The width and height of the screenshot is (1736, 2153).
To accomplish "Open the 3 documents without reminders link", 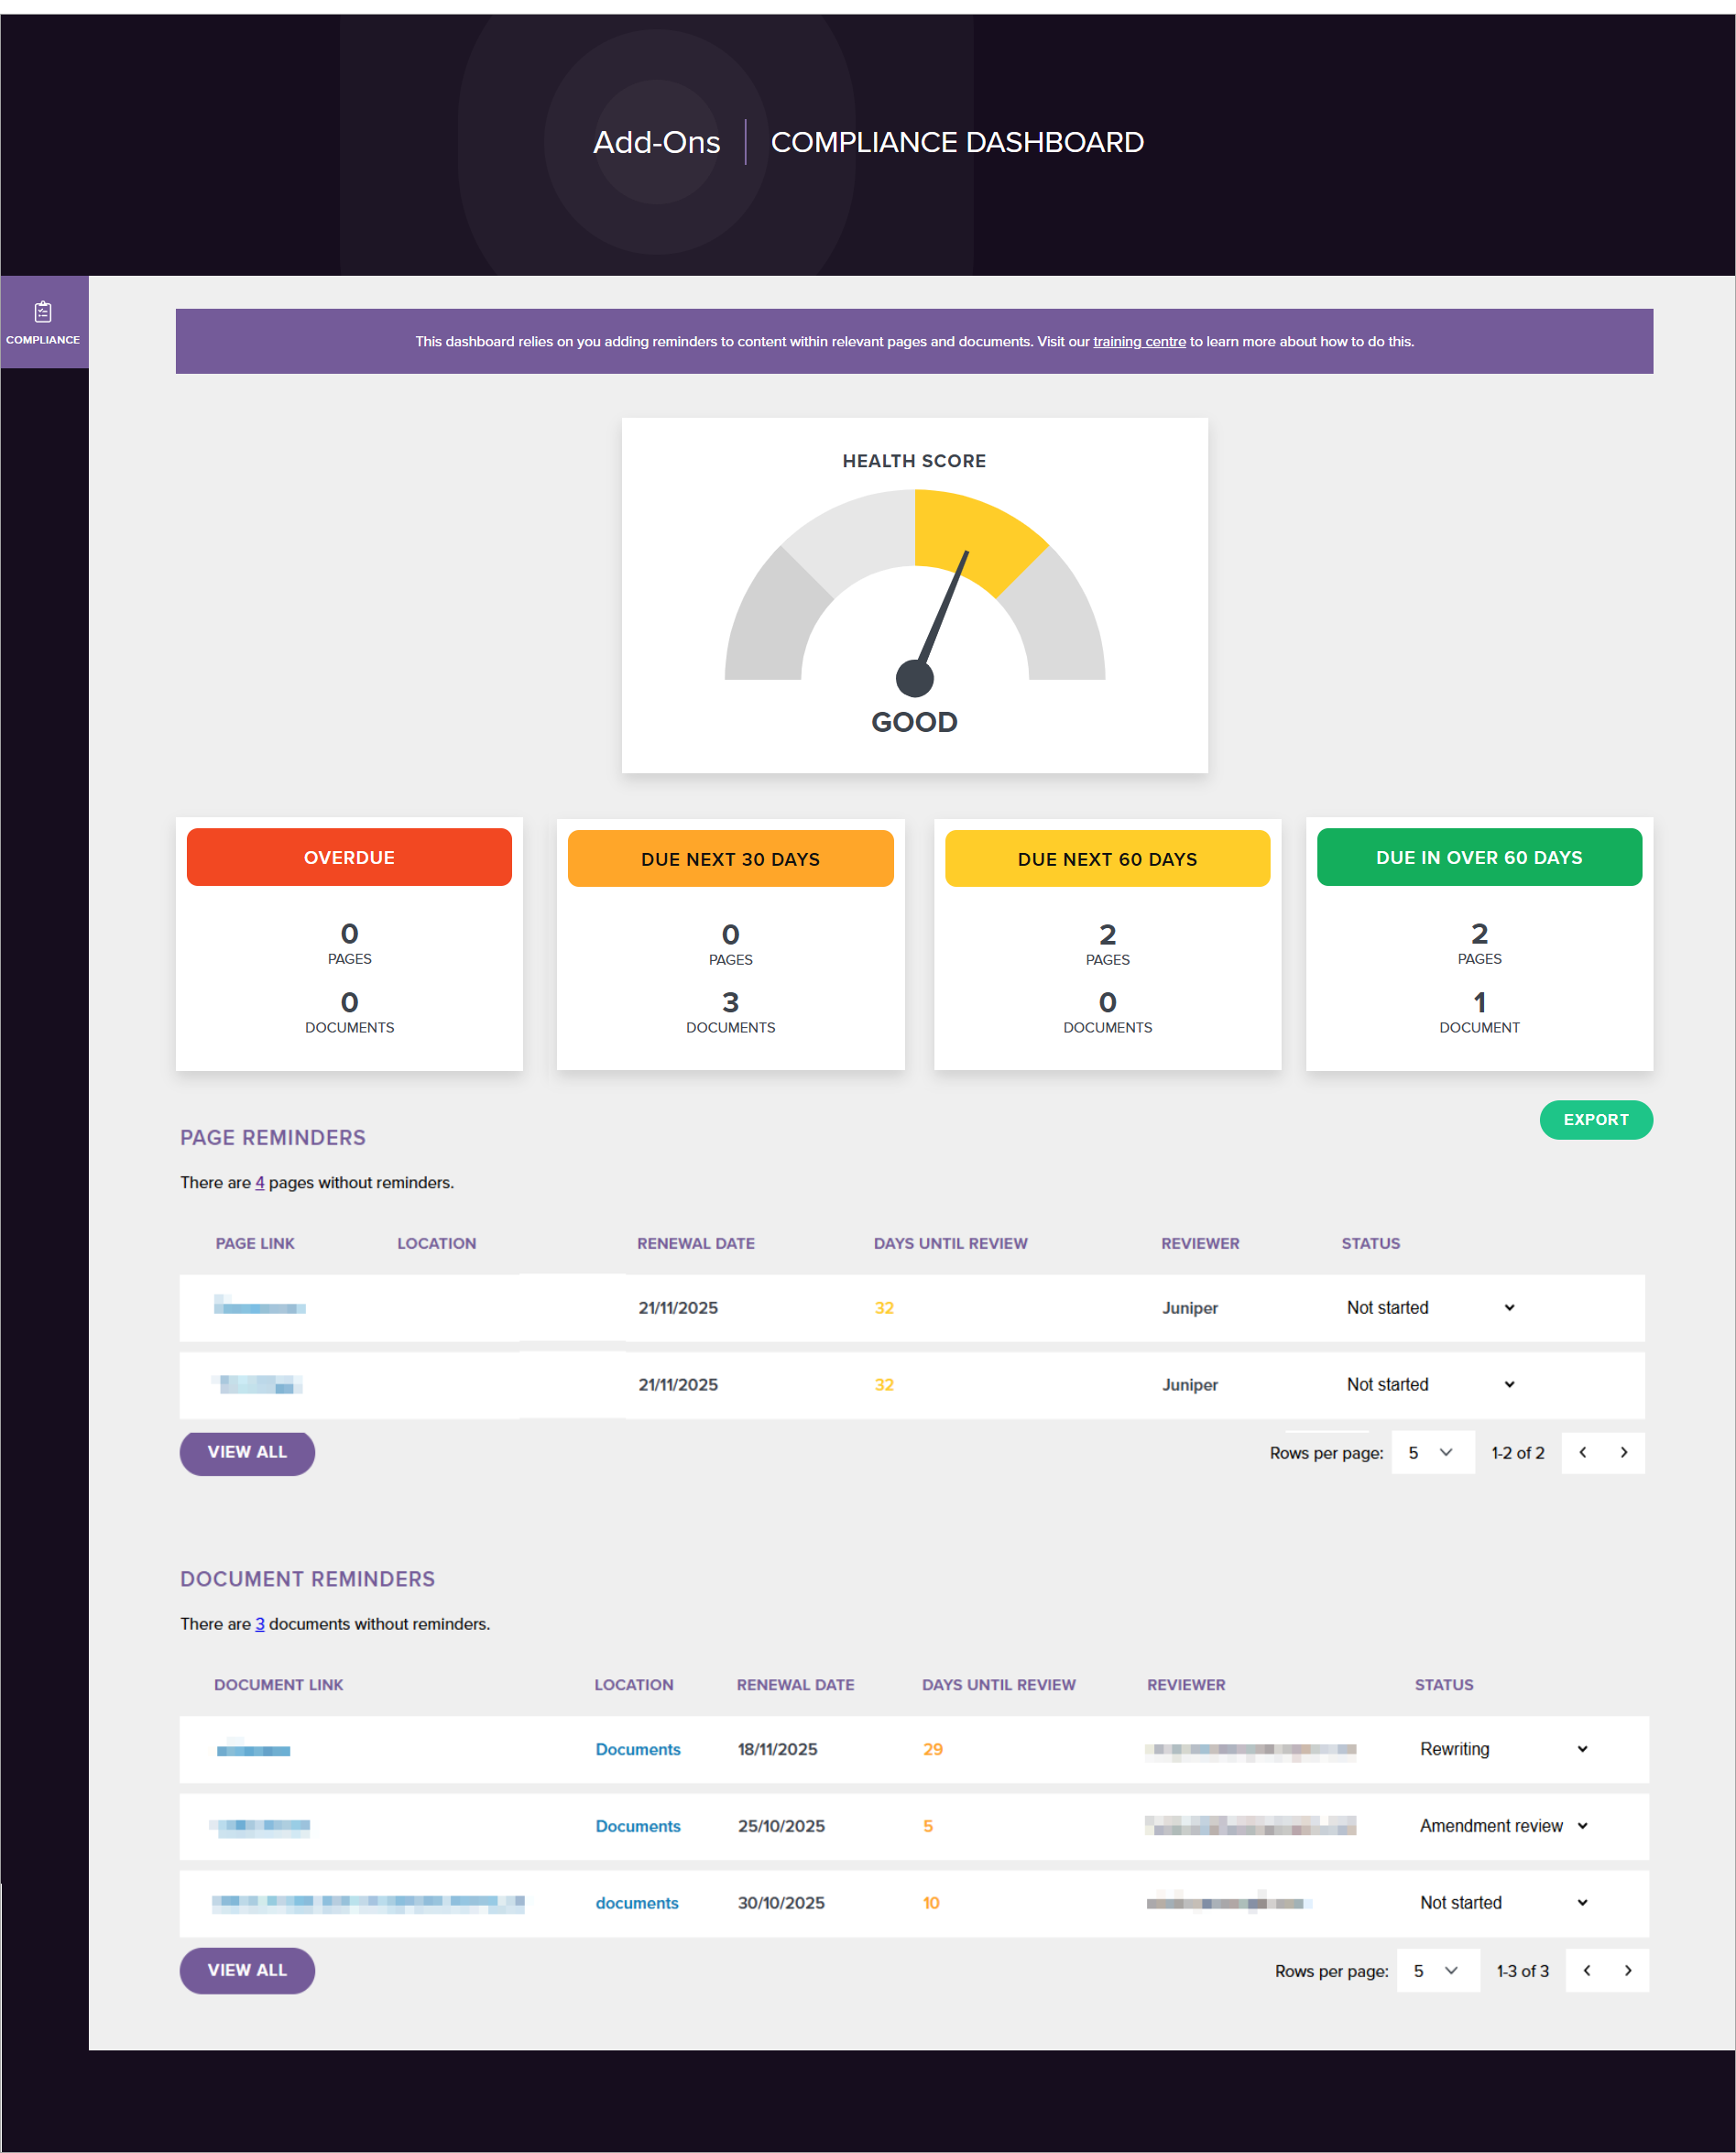I will coord(260,1624).
